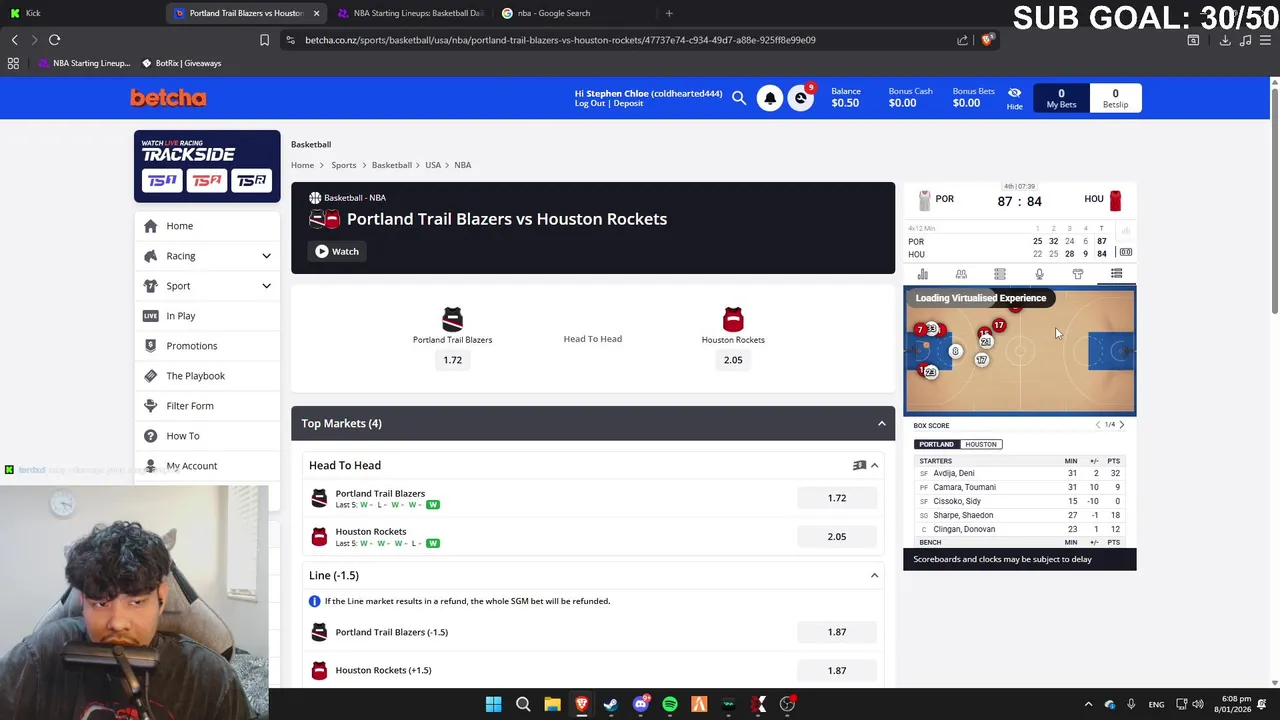This screenshot has height=720, width=1280.
Task: Open Discord from taskbar
Action: pos(641,704)
